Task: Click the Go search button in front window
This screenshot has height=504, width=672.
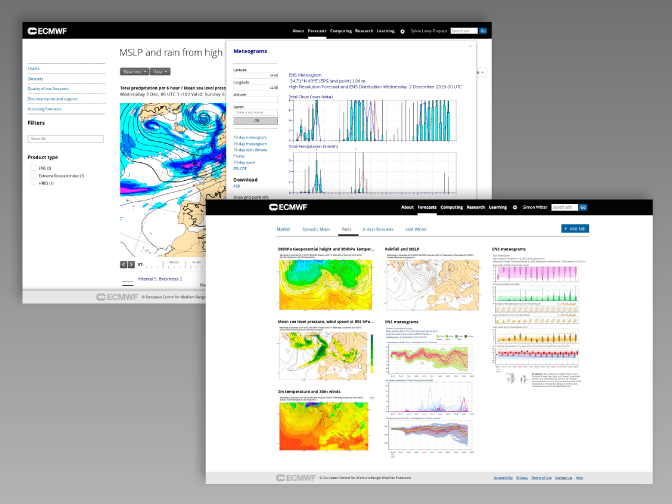Action: tap(583, 207)
